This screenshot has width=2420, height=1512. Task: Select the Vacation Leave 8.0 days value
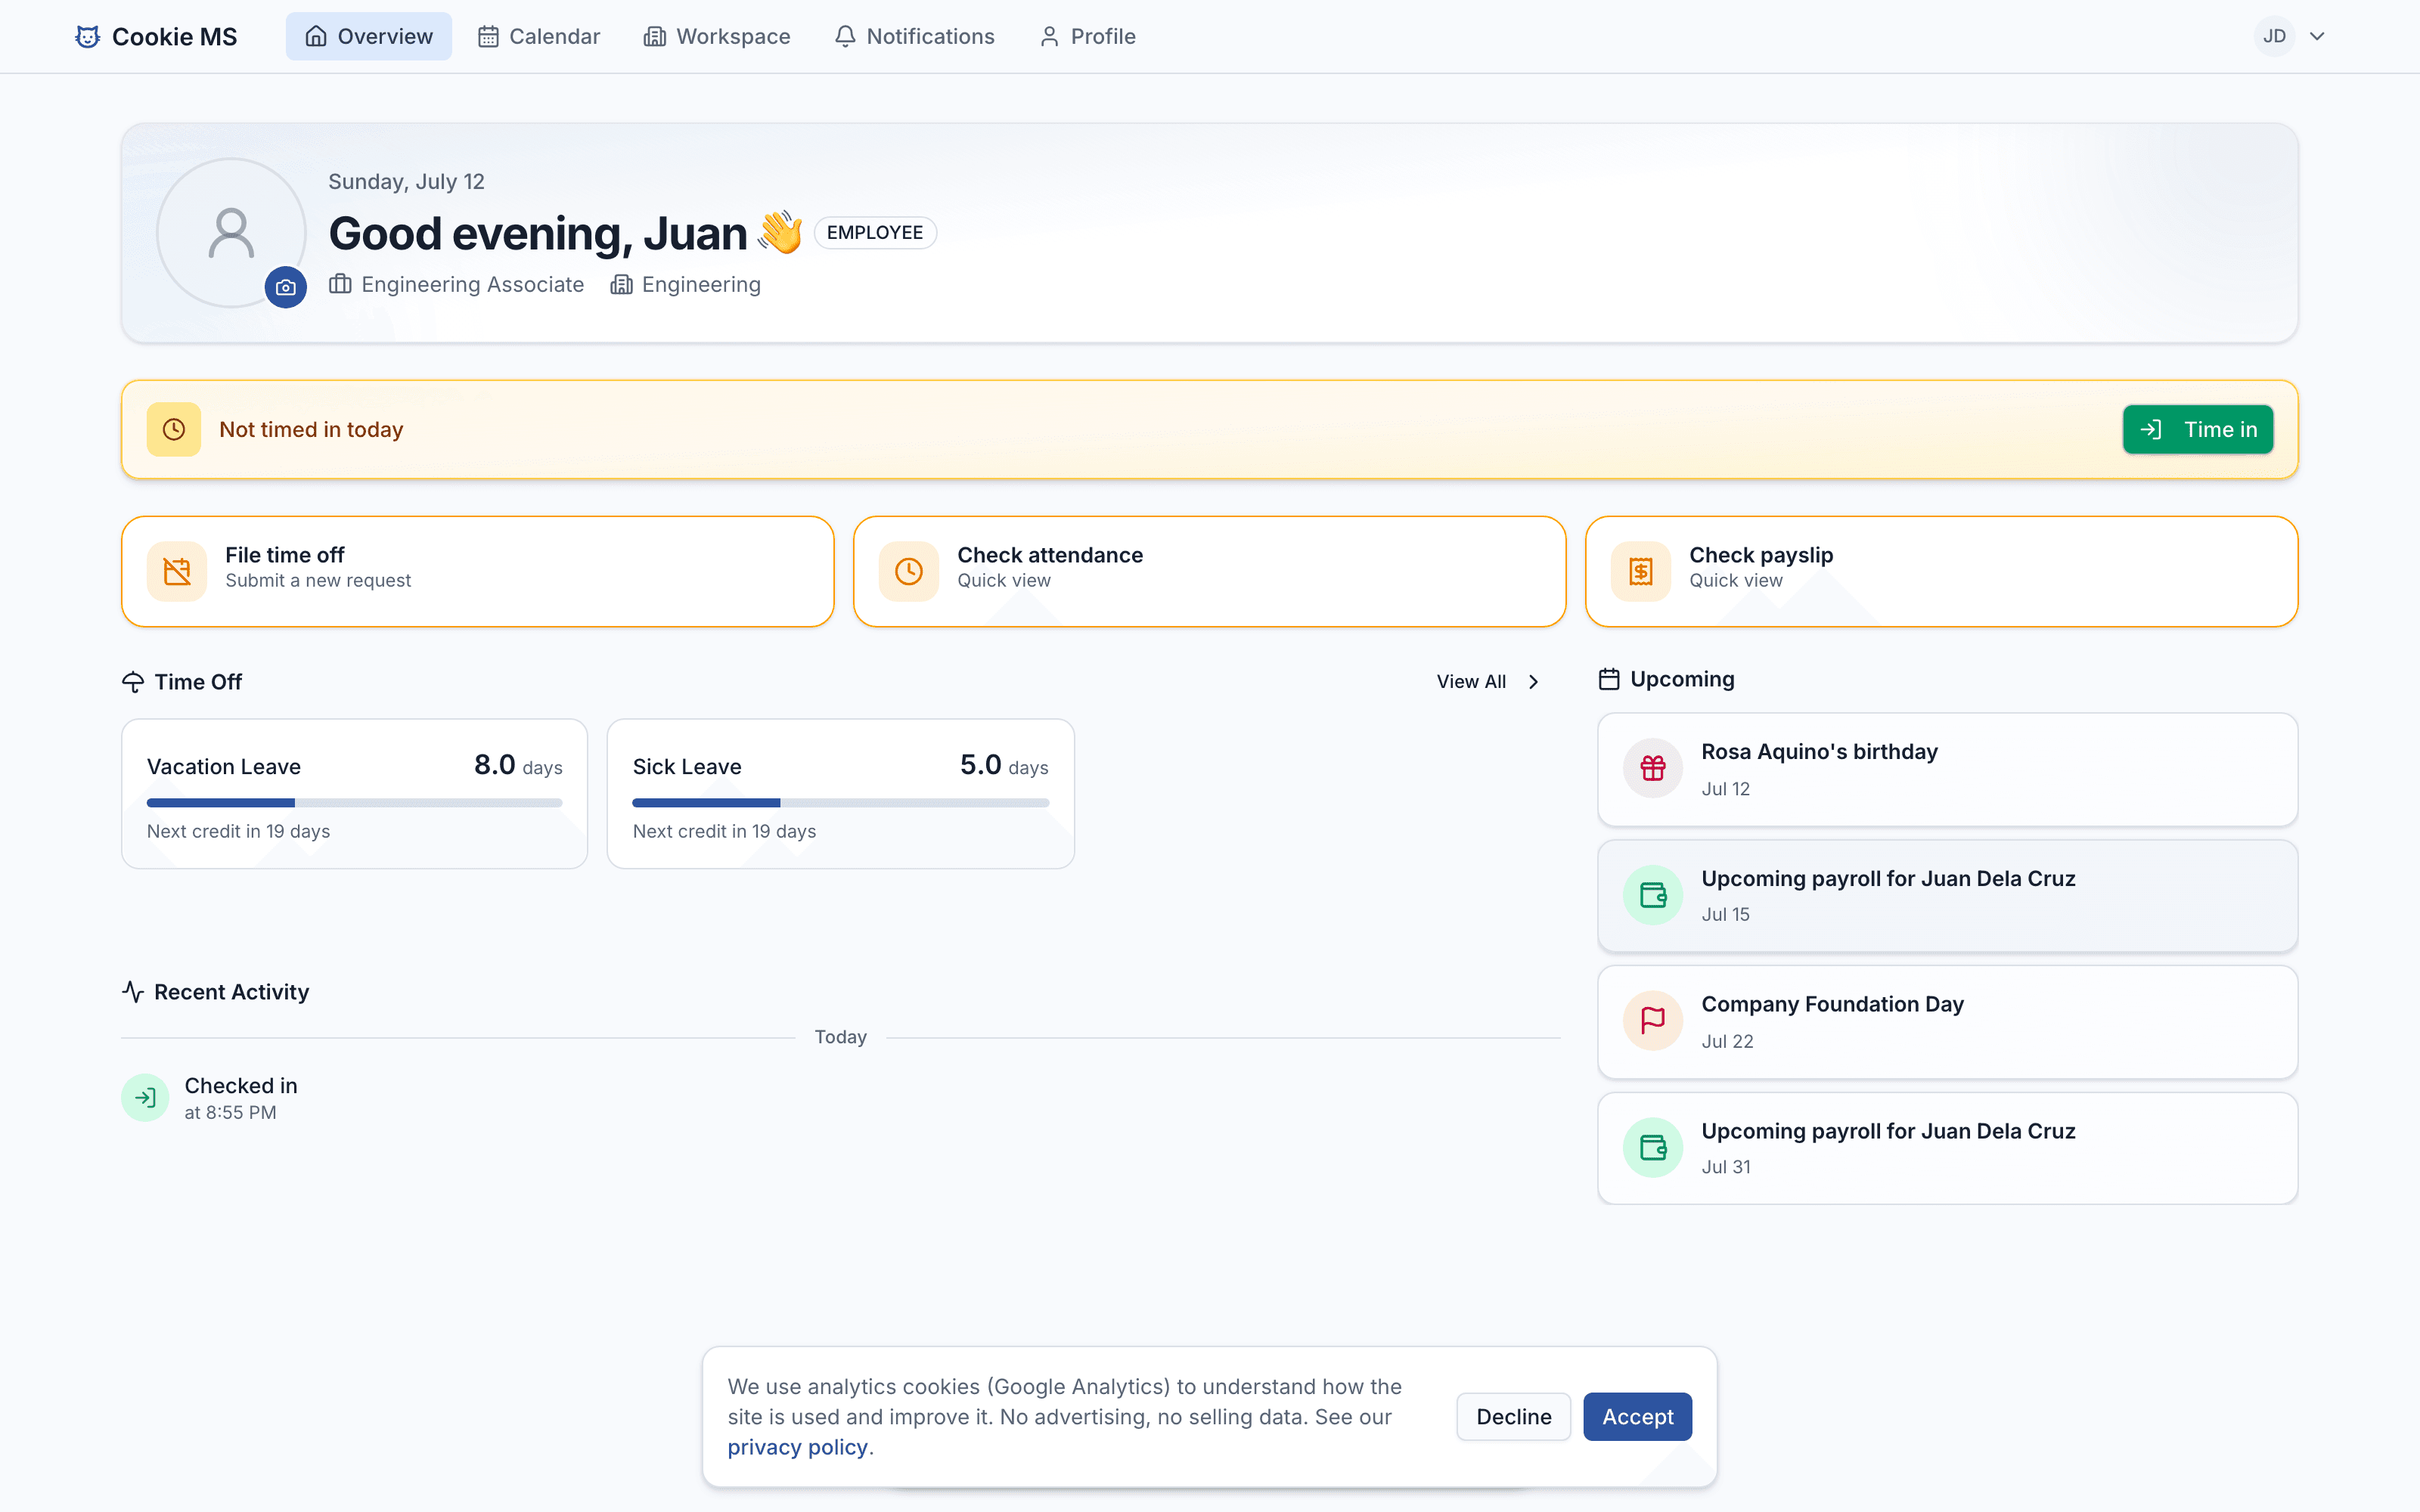[518, 766]
